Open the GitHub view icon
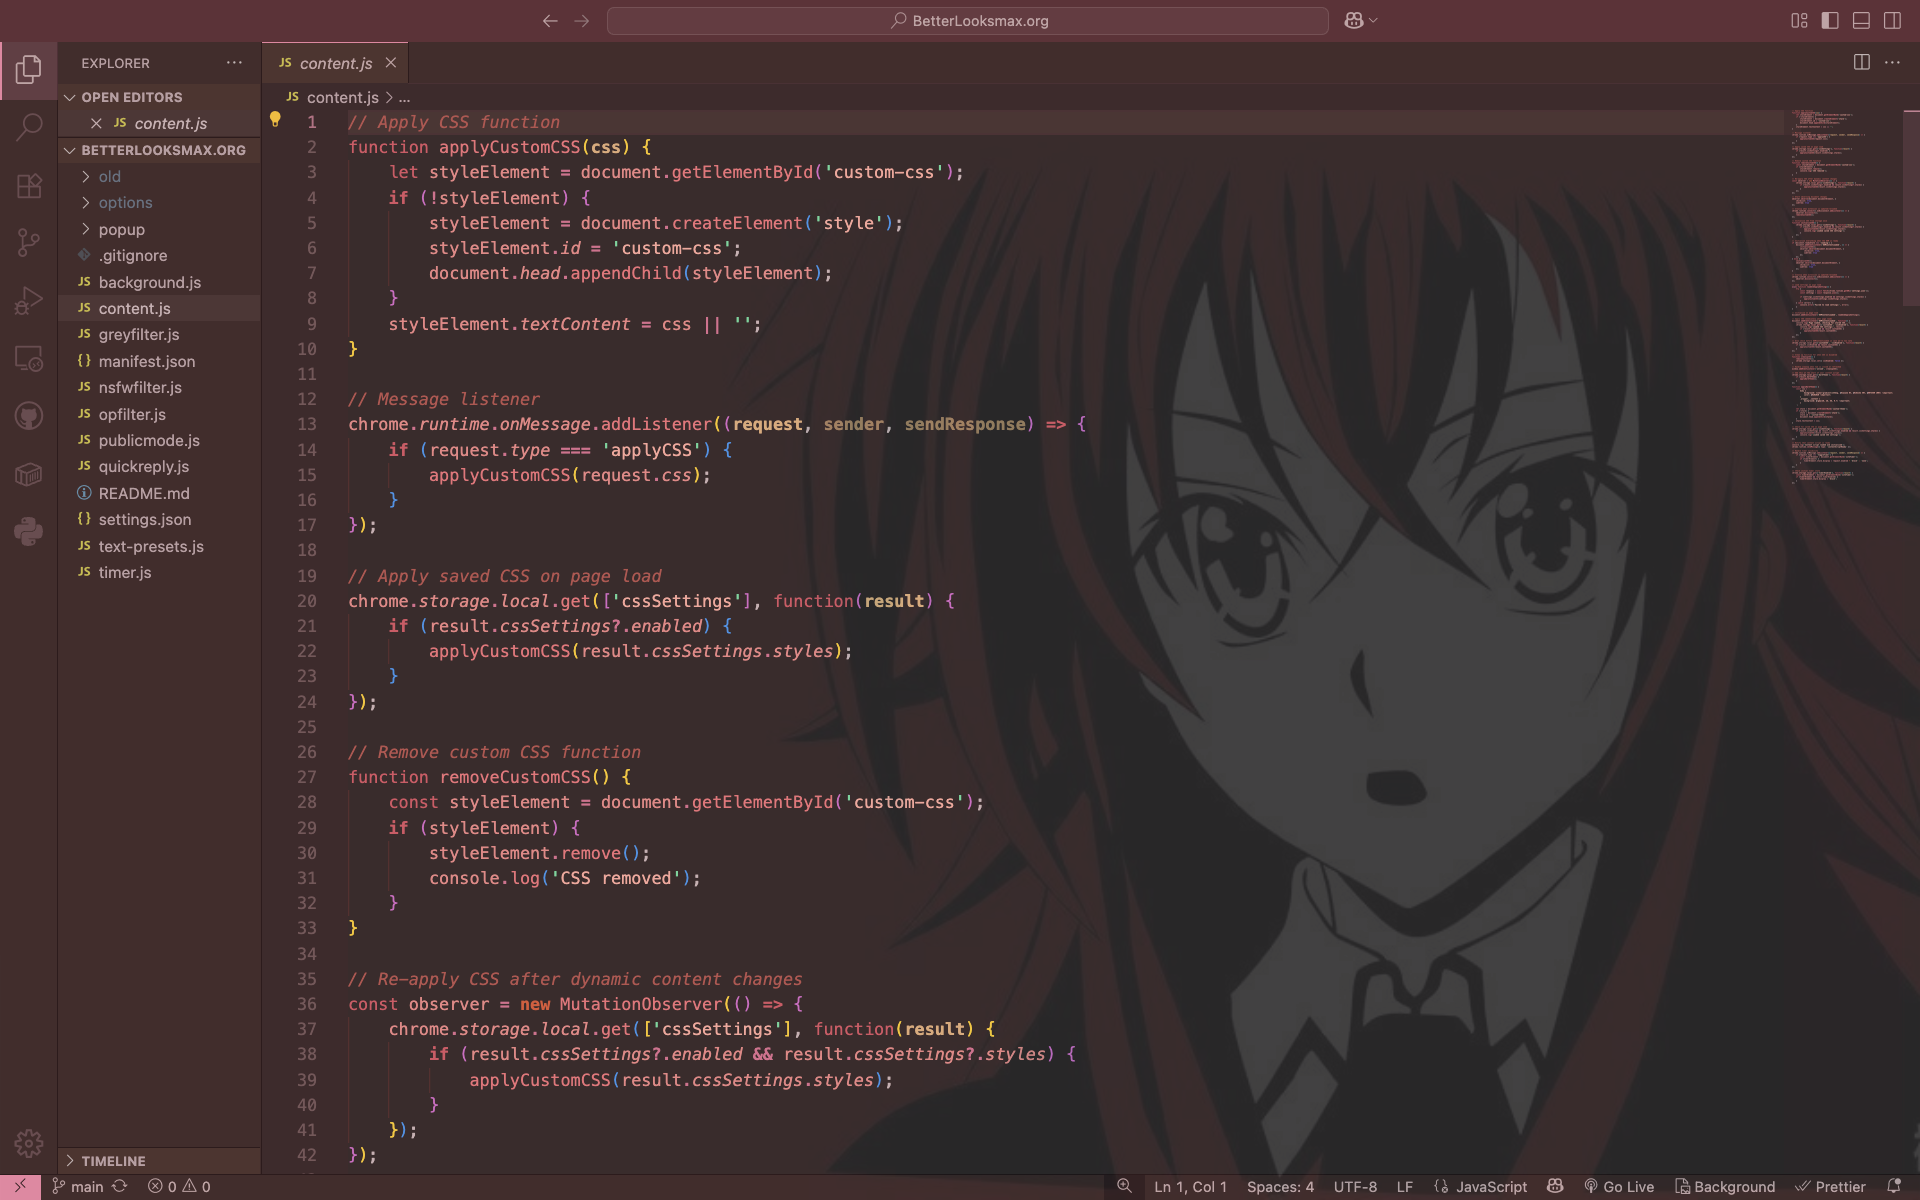This screenshot has width=1920, height=1200. [29, 415]
